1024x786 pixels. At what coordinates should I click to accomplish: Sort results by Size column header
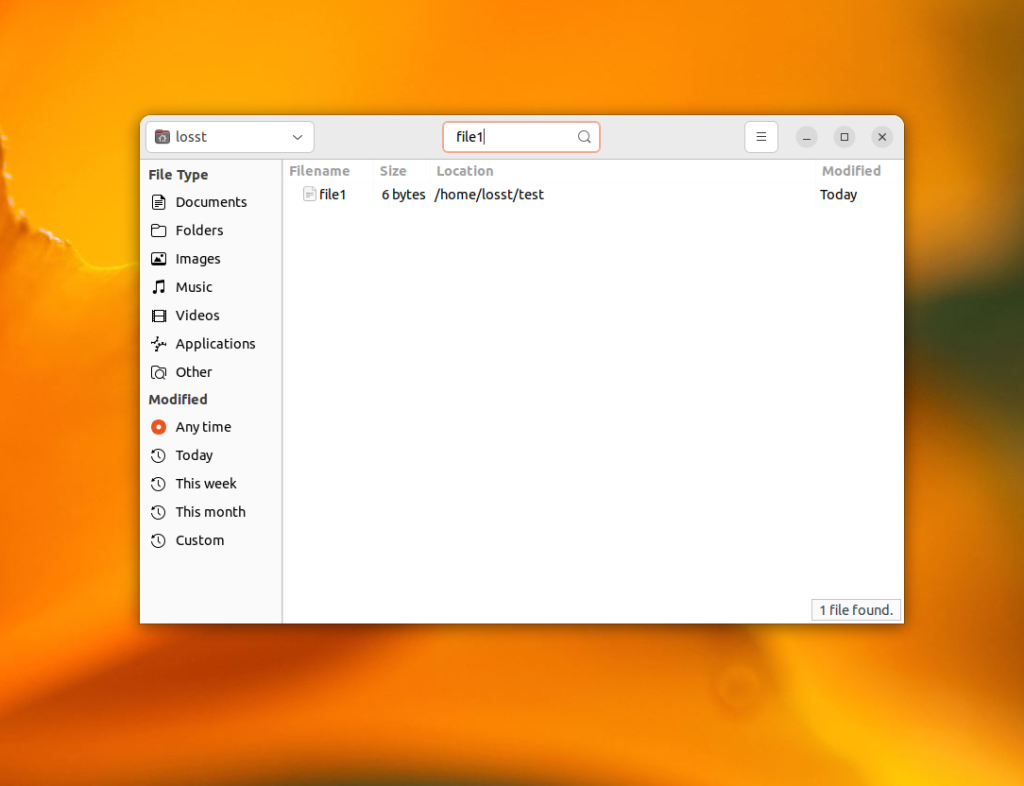coord(402,171)
